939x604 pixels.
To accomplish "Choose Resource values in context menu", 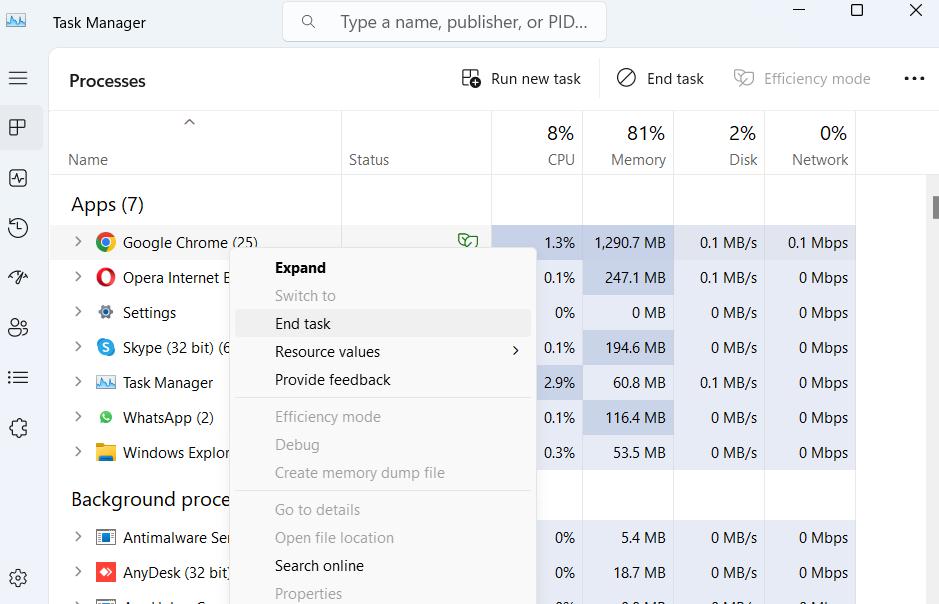I will click(383, 351).
